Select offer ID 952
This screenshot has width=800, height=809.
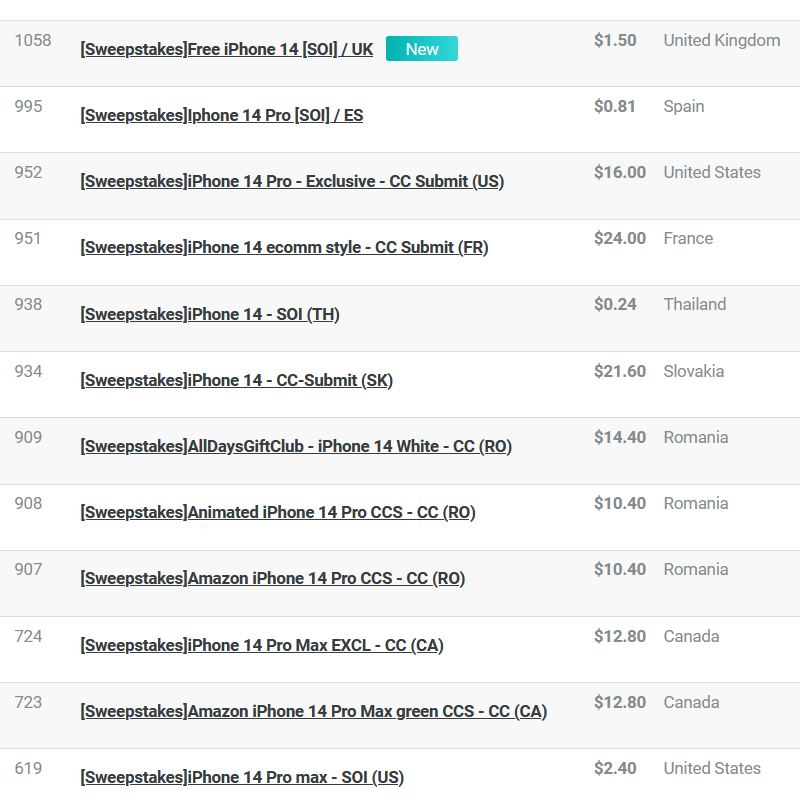tap(28, 172)
